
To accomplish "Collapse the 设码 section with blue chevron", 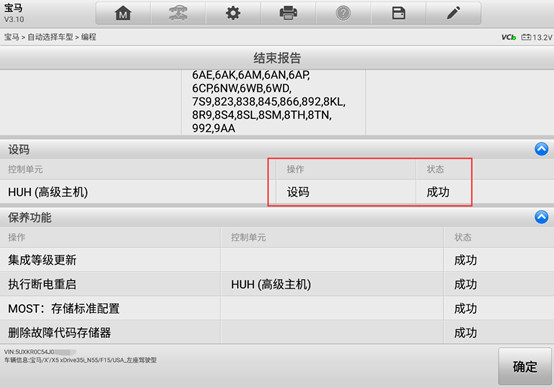I will (541, 149).
